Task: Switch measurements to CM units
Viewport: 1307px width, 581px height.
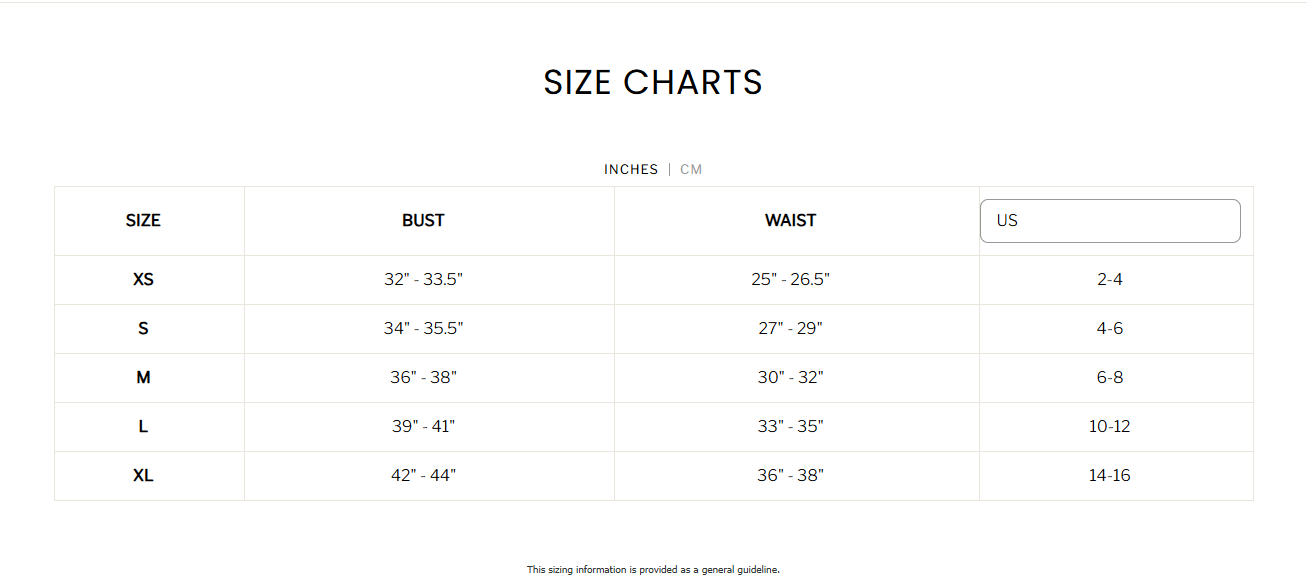Action: point(691,169)
